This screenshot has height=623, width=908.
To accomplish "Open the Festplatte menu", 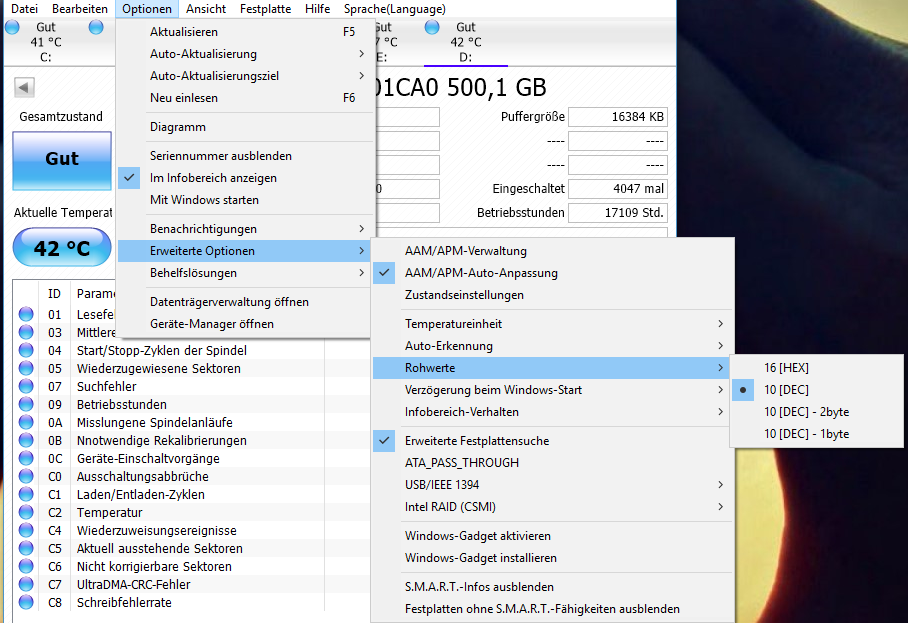I will pos(266,9).
